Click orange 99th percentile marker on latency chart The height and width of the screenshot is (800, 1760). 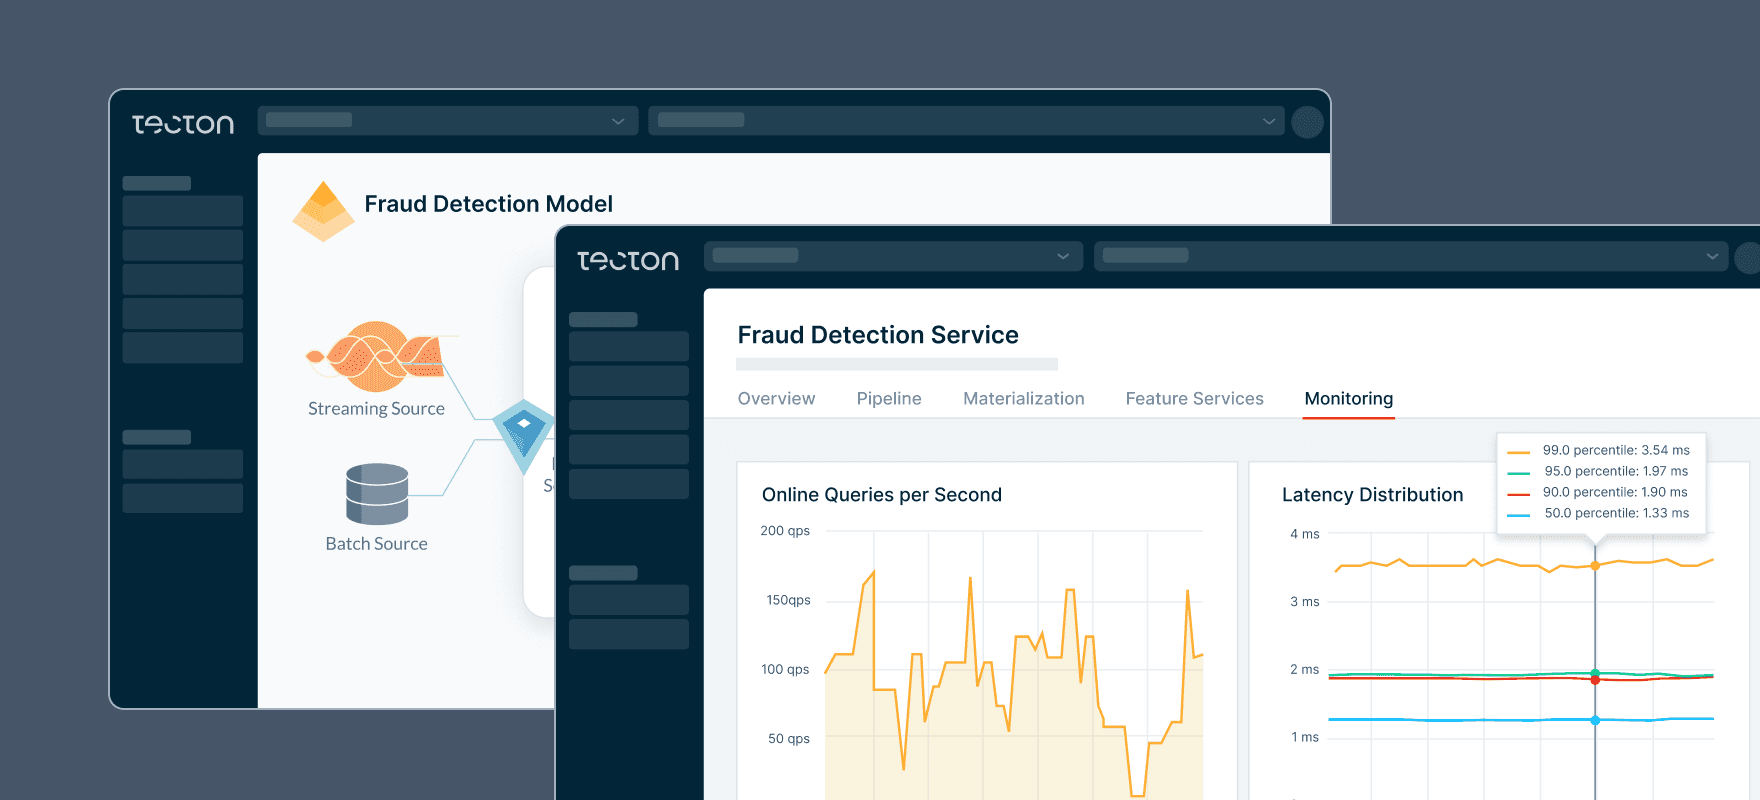pyautogui.click(x=1595, y=566)
